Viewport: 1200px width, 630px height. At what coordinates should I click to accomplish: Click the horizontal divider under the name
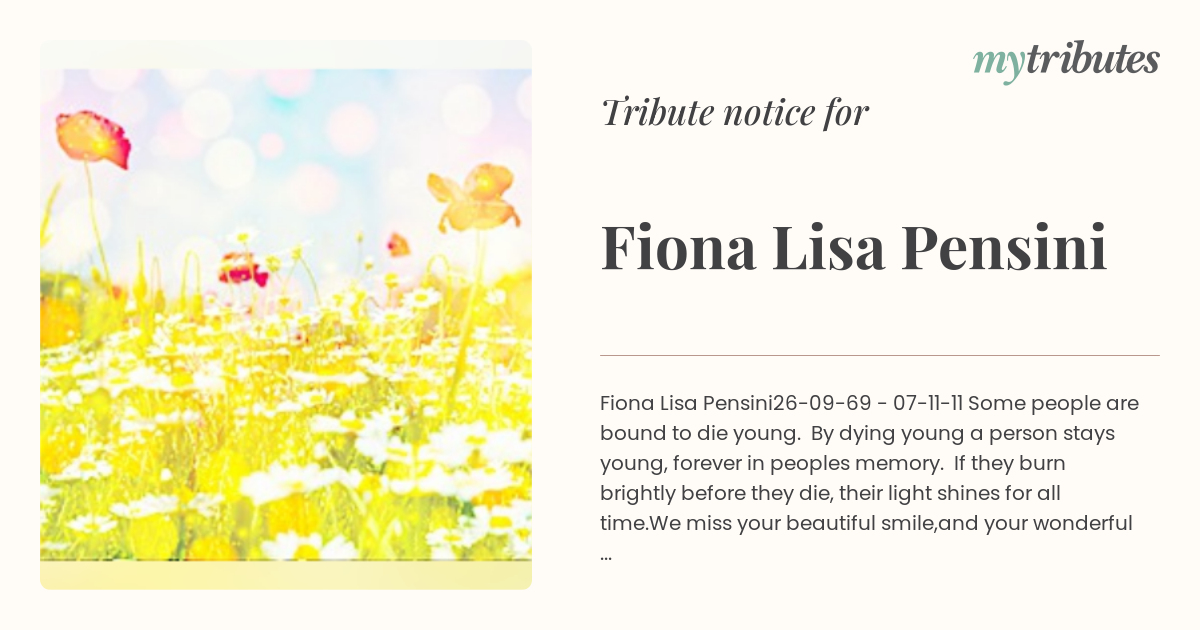pyautogui.click(x=879, y=355)
